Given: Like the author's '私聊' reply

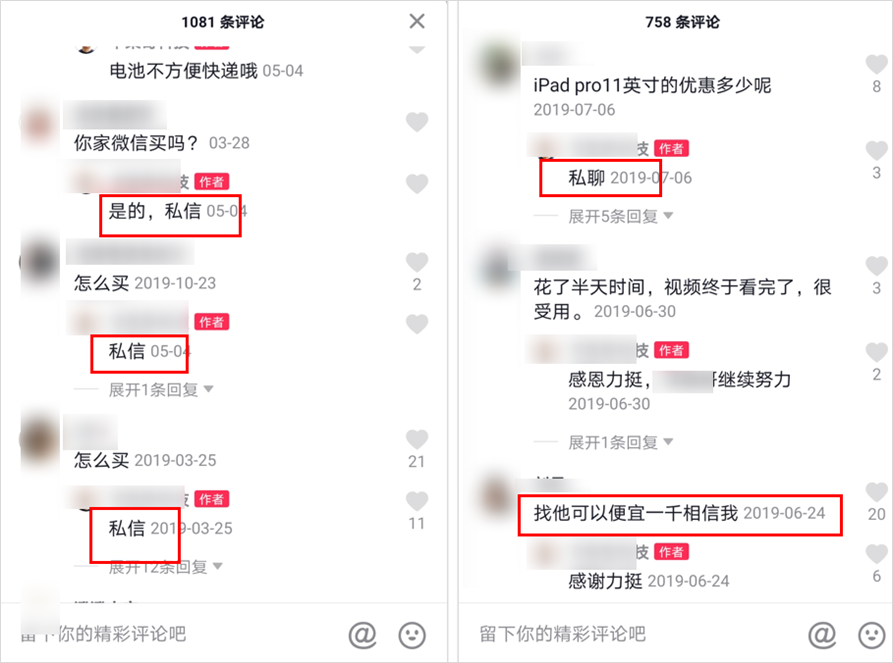Looking at the screenshot, I should click(x=876, y=150).
